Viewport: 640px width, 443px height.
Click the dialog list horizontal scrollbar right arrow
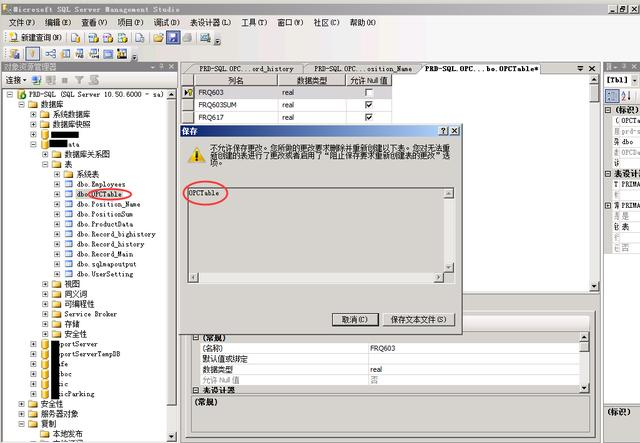[438, 277]
